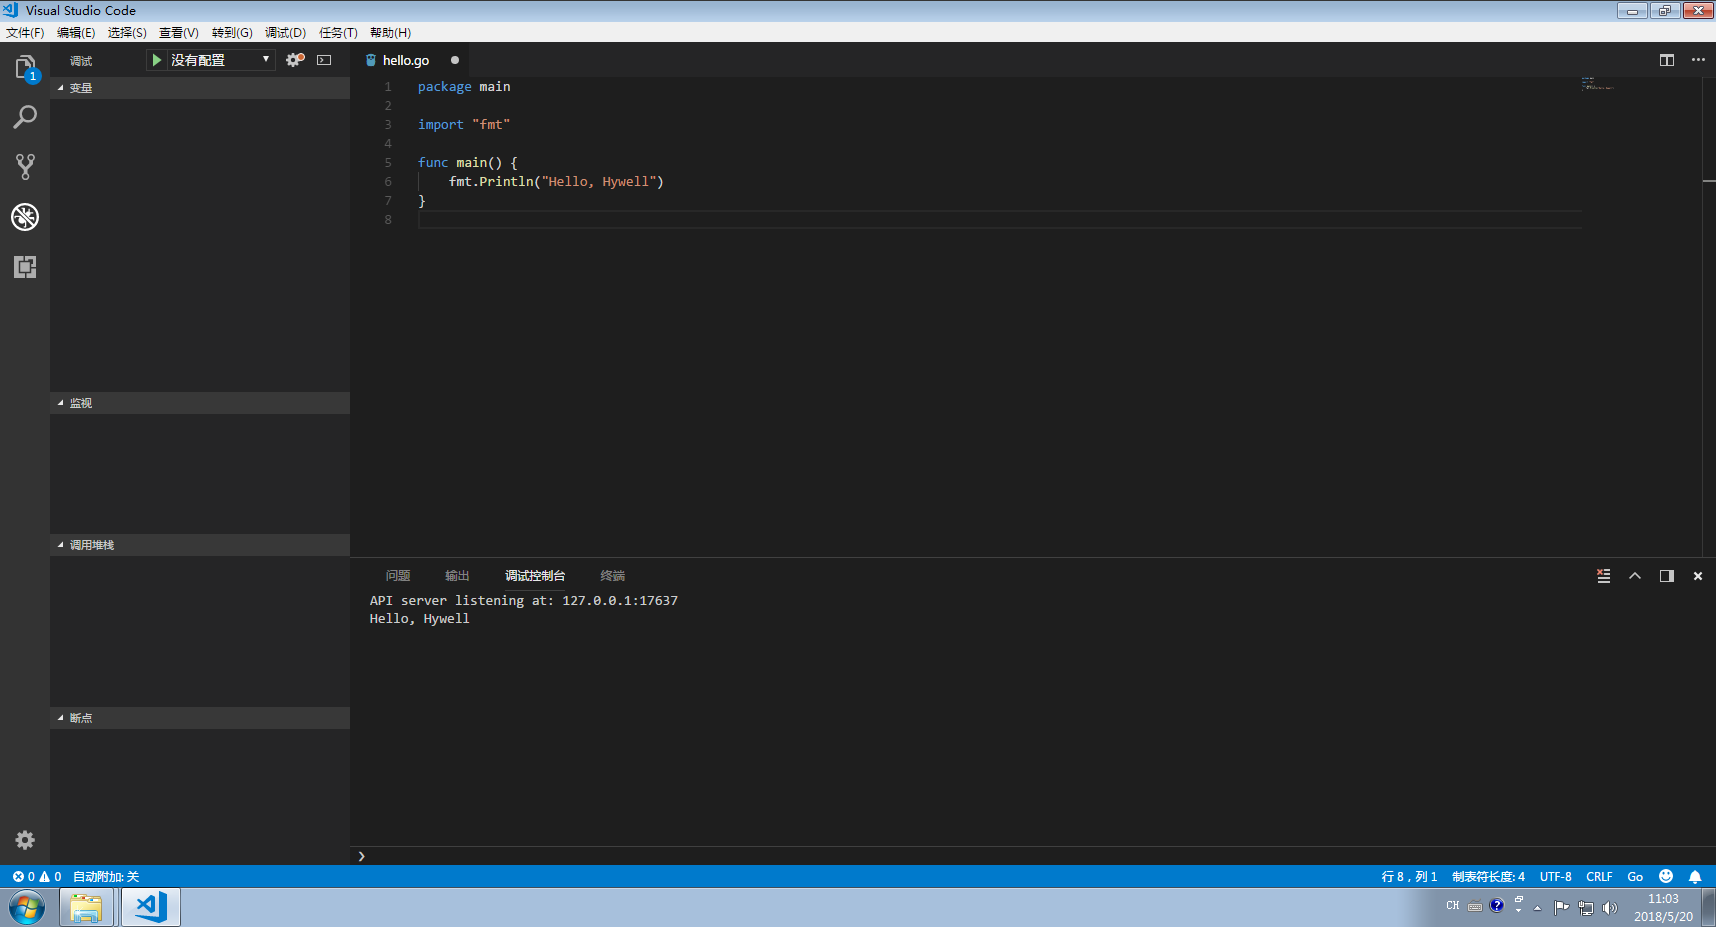Switch to the 终端 (Terminal) tab
The height and width of the screenshot is (927, 1716).
[x=613, y=576]
